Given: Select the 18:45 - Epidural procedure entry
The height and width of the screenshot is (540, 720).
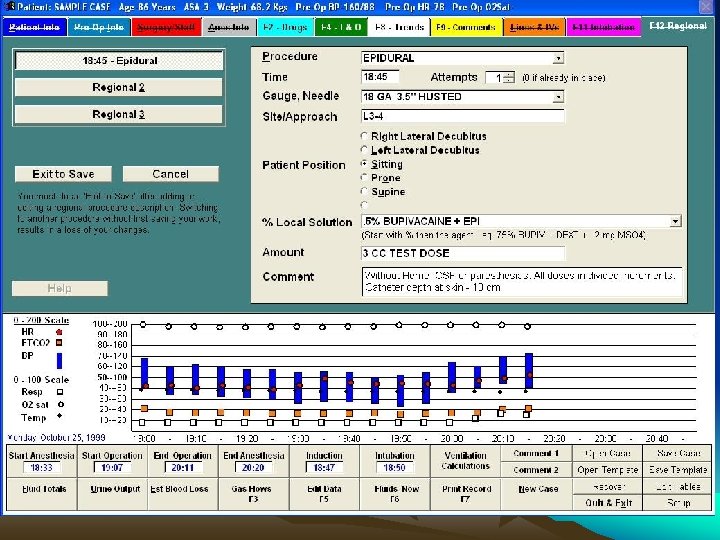Looking at the screenshot, I should click(119, 61).
